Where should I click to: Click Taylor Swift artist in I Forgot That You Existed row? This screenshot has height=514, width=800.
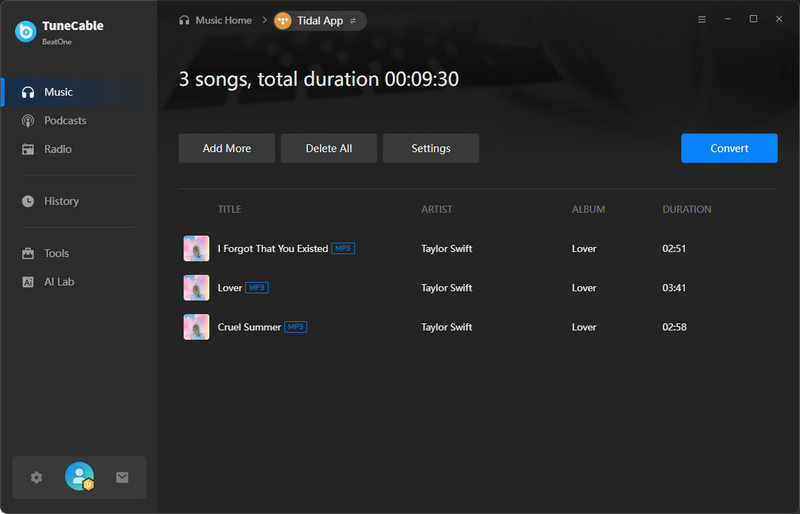click(x=446, y=249)
